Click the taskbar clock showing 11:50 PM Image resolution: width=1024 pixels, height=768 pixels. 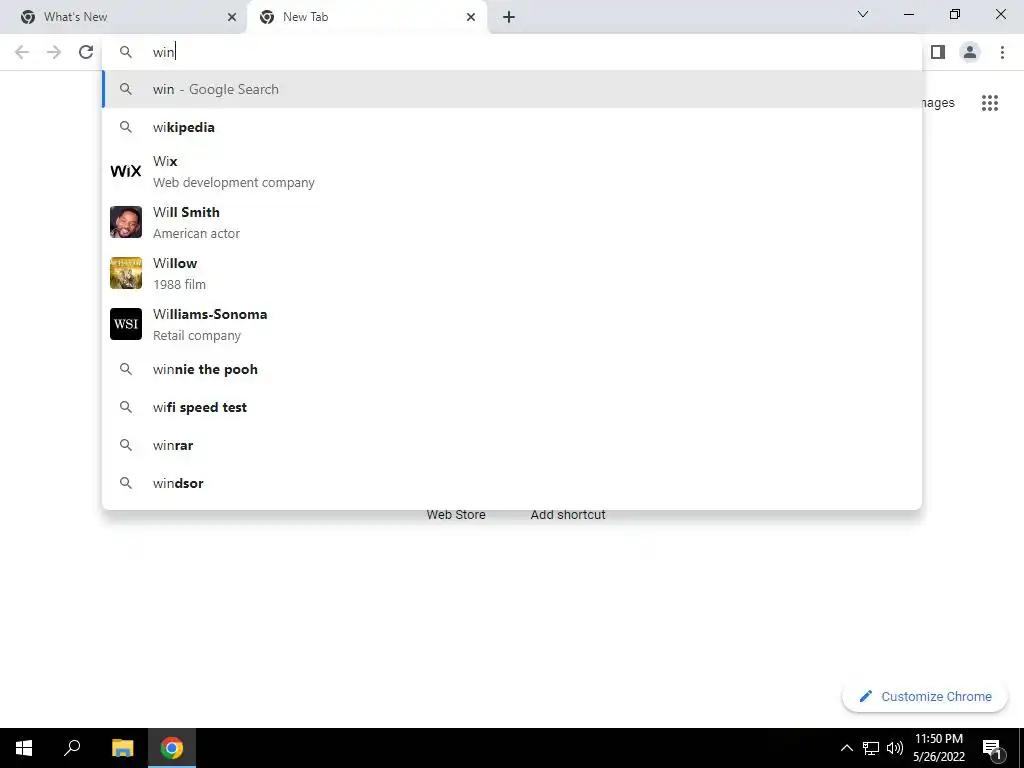pos(938,748)
